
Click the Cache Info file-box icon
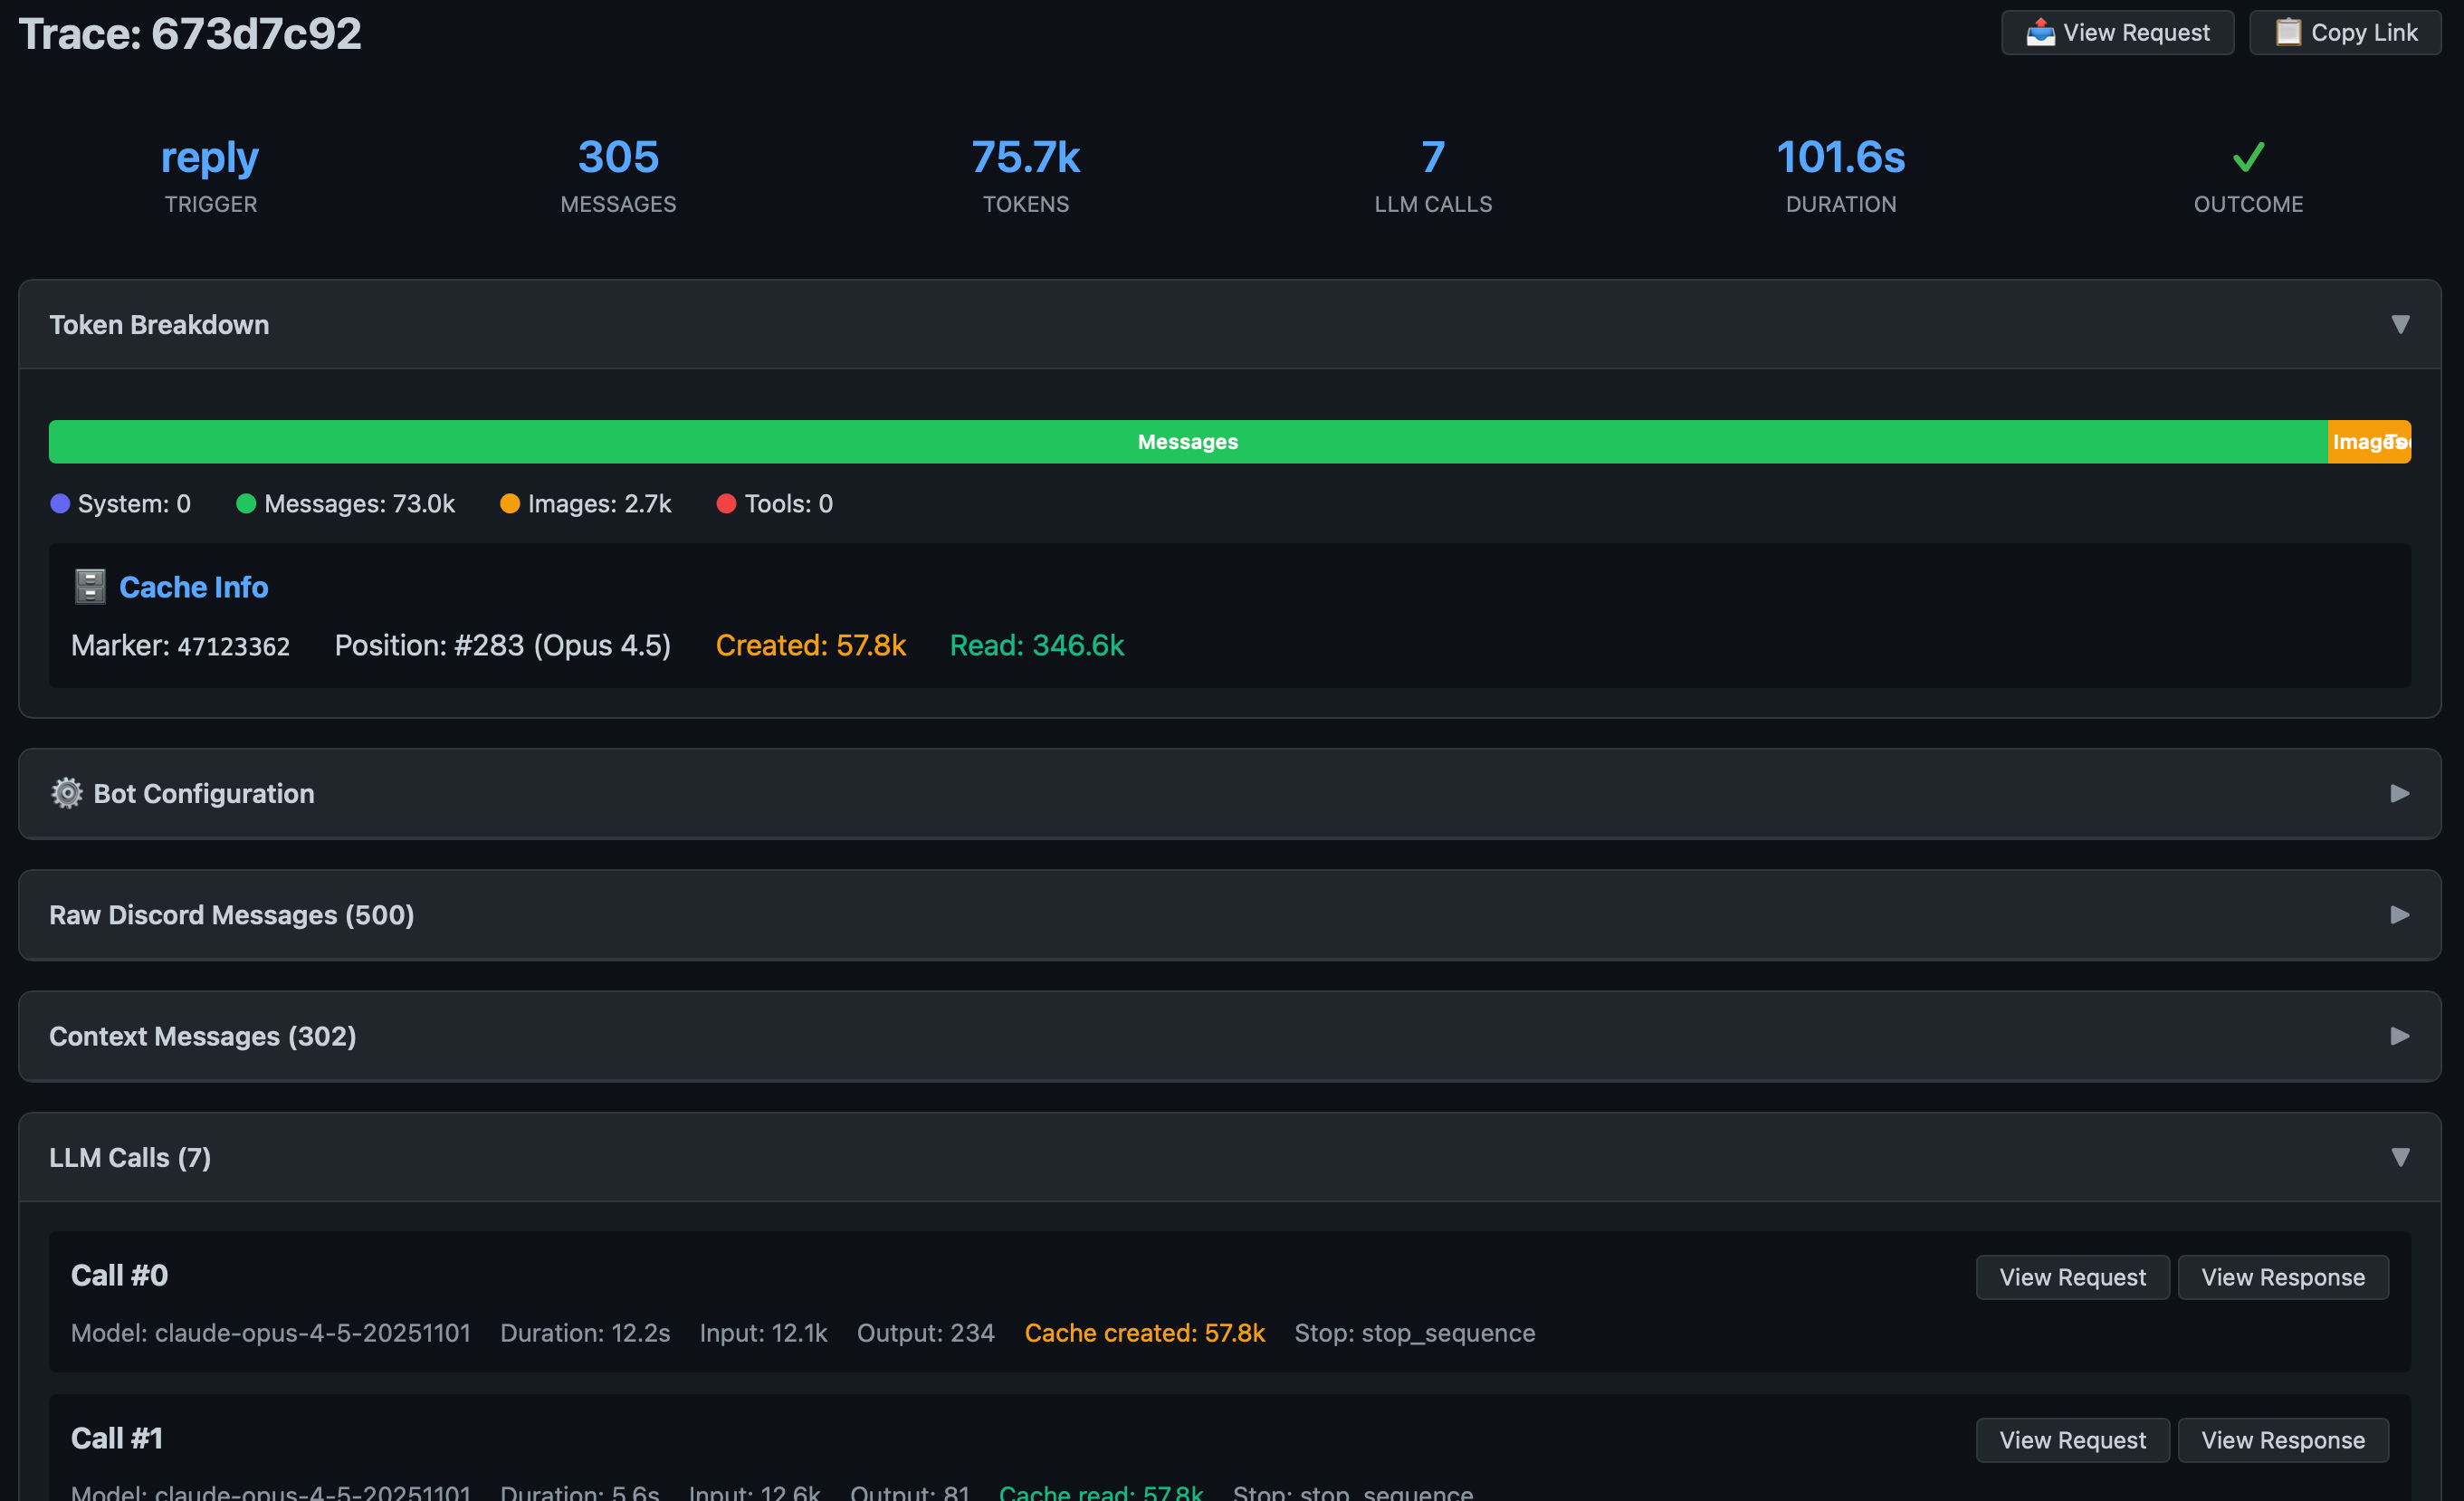[90, 586]
